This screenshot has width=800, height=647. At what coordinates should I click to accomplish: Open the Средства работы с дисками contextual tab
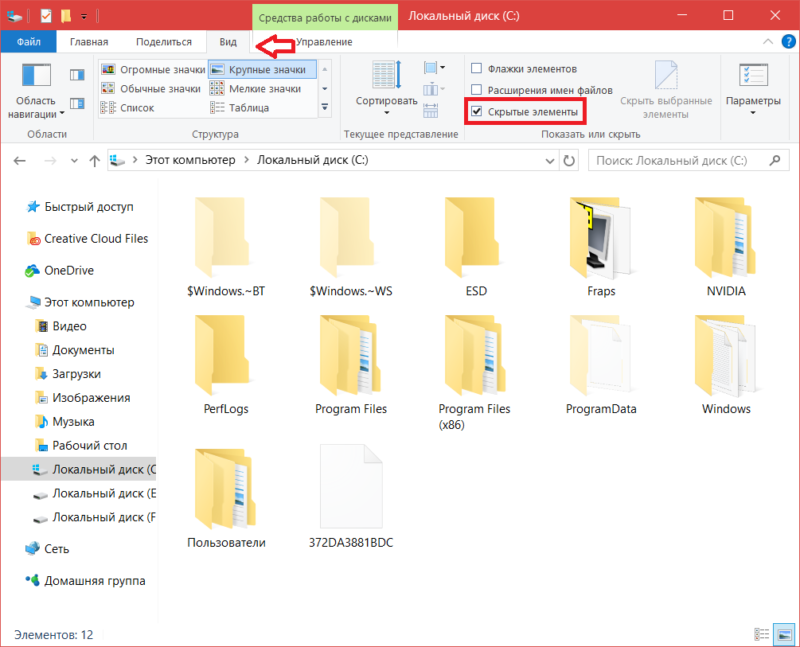click(x=325, y=17)
